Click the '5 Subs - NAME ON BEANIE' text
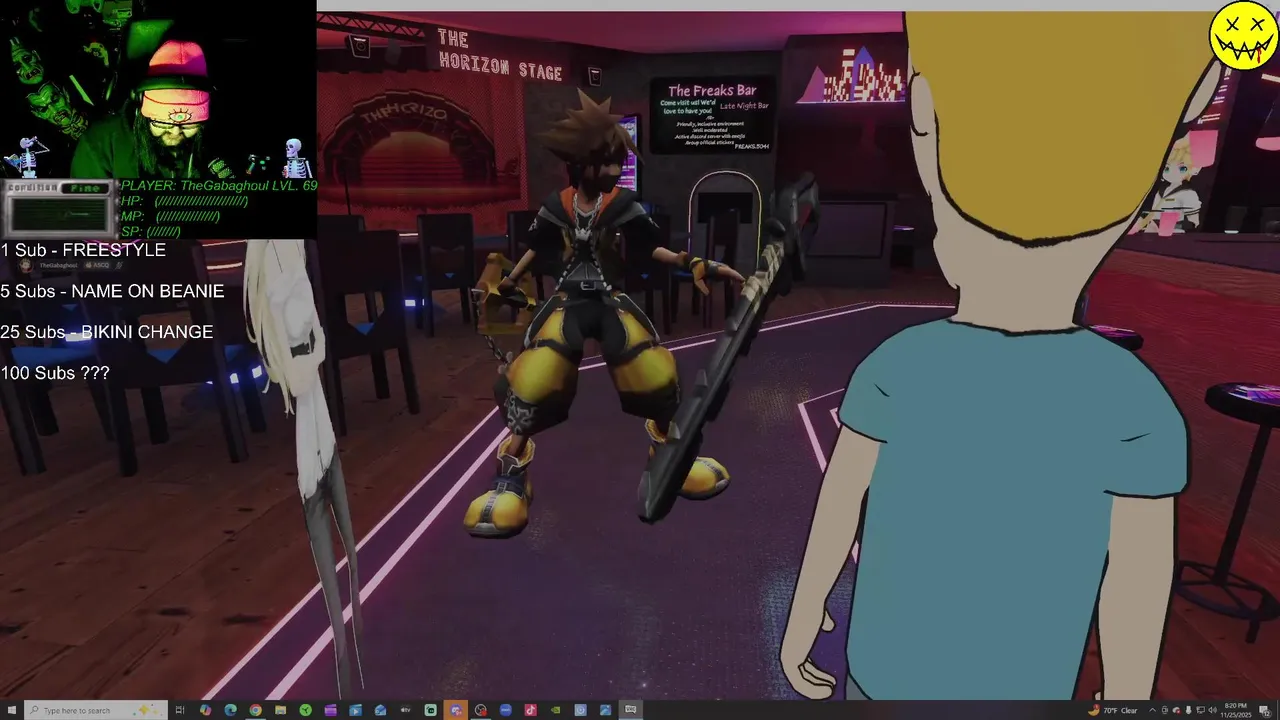Image resolution: width=1280 pixels, height=720 pixels. [x=112, y=291]
